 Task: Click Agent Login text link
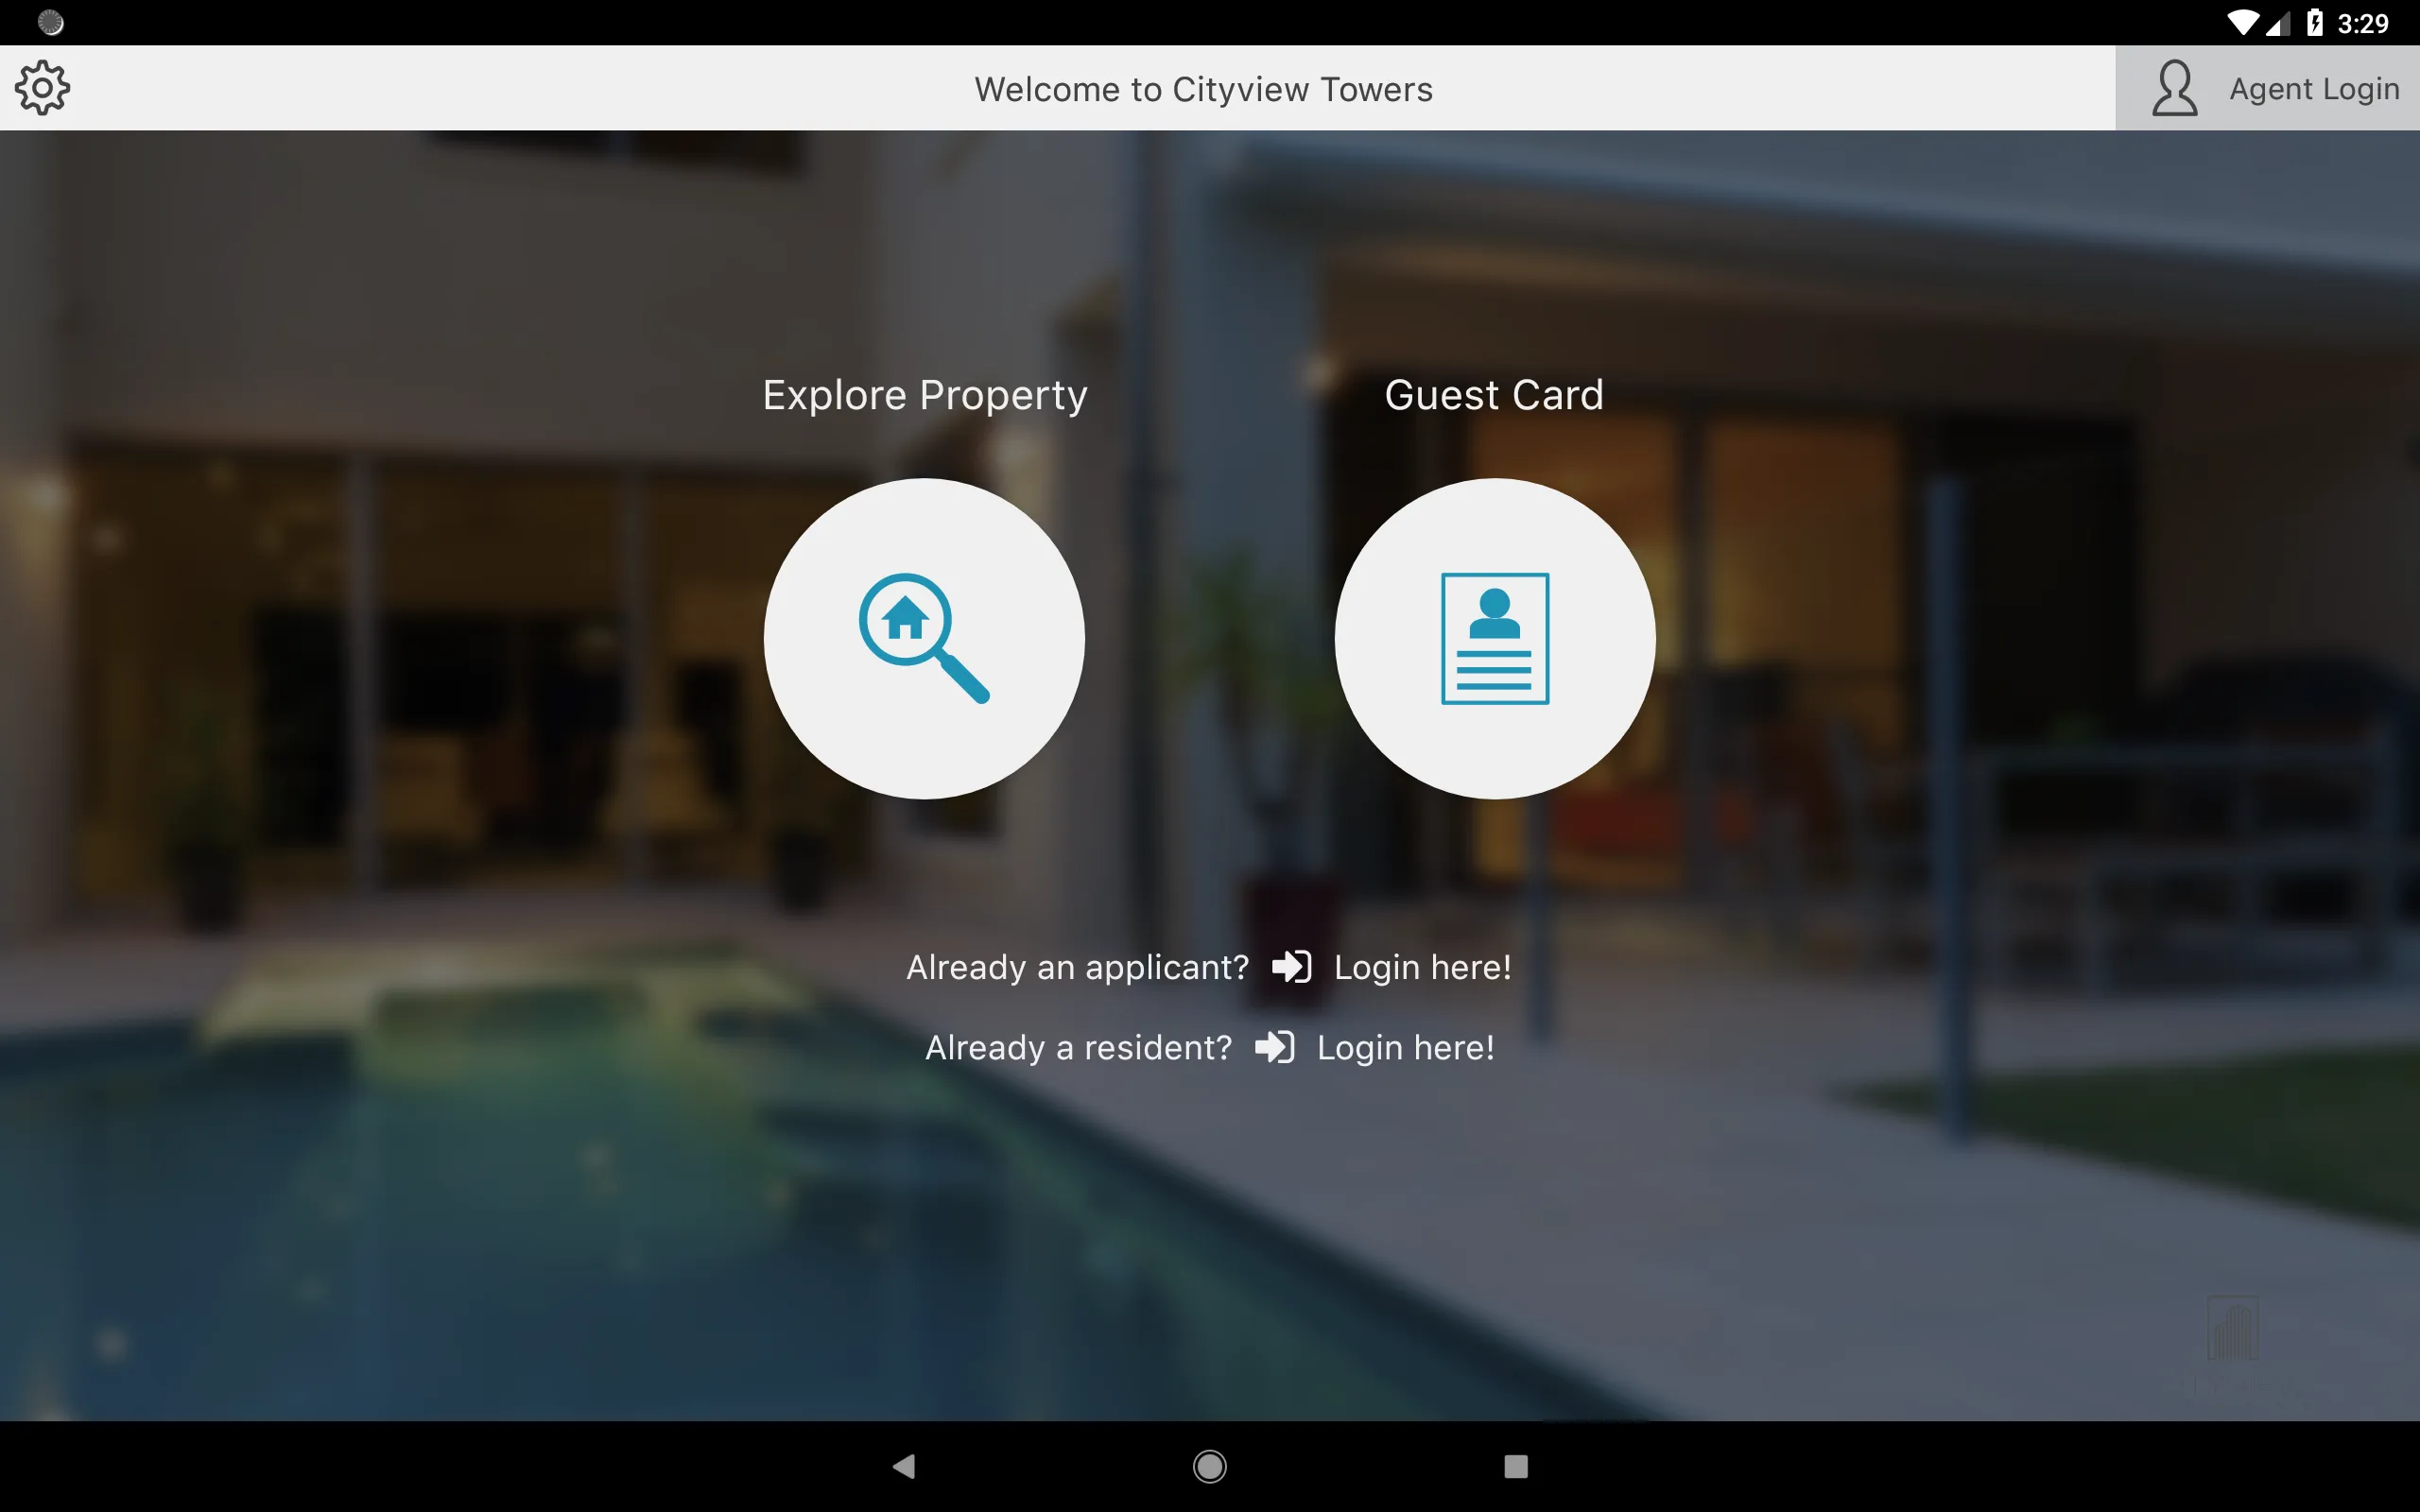(2317, 89)
